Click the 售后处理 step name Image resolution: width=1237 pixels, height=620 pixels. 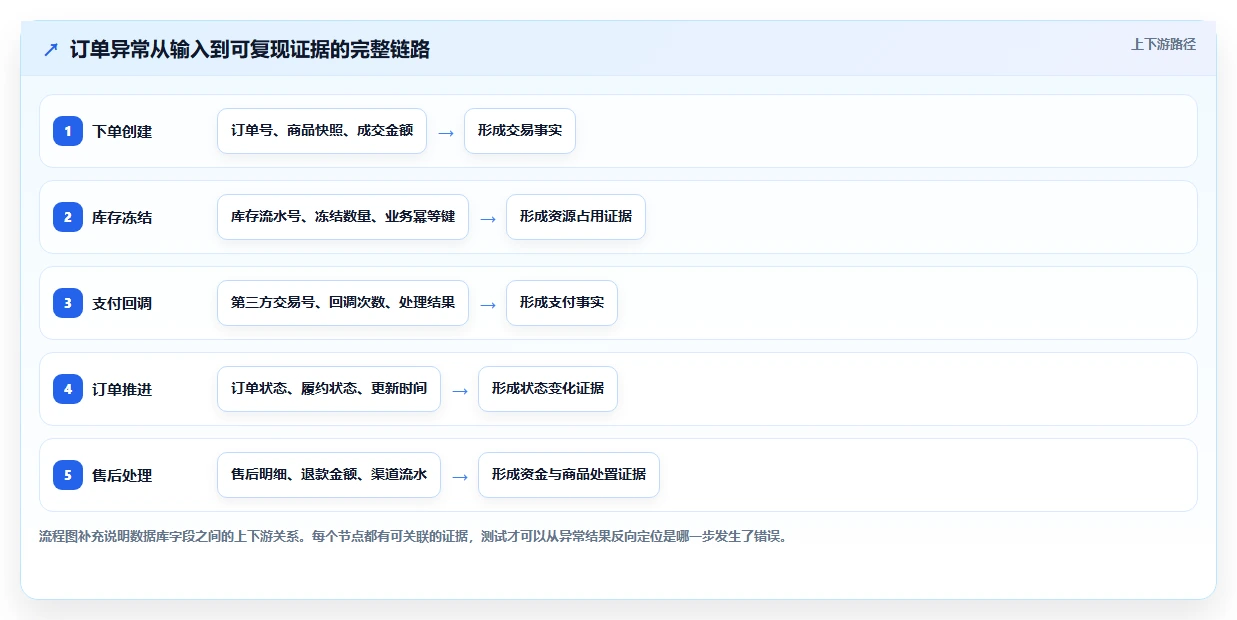tap(122, 475)
